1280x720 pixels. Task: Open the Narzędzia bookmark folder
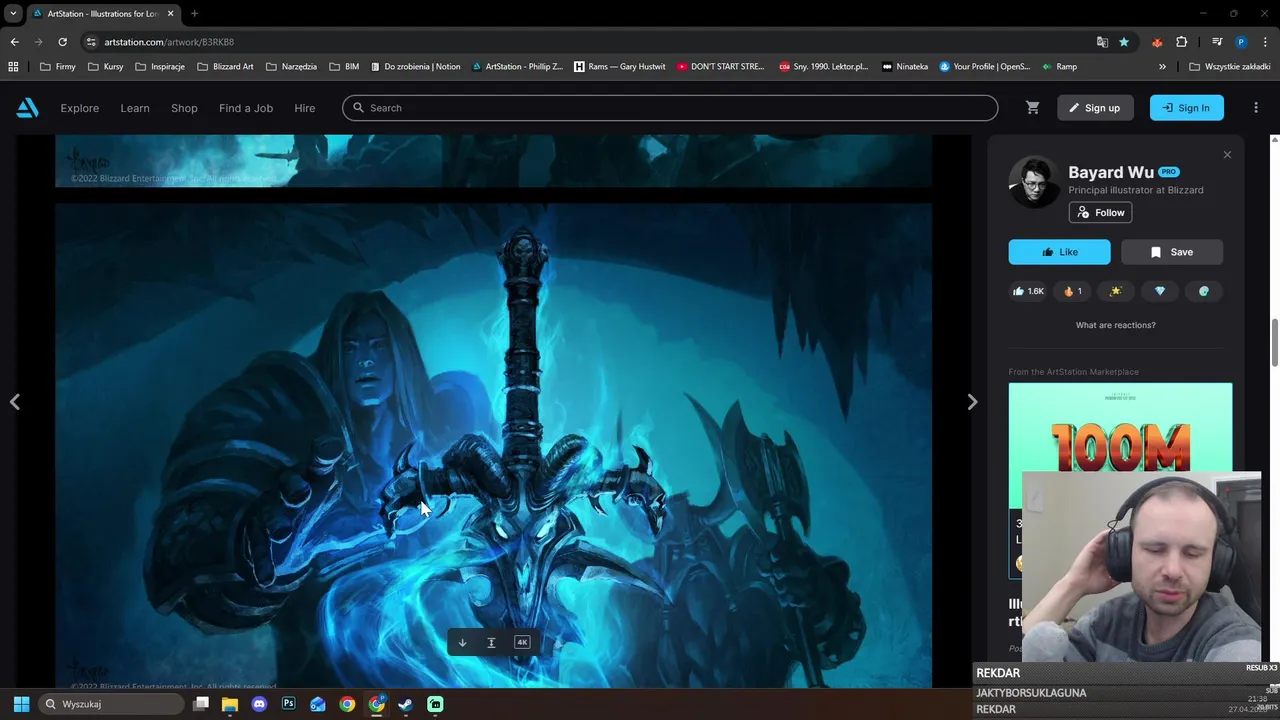point(291,67)
